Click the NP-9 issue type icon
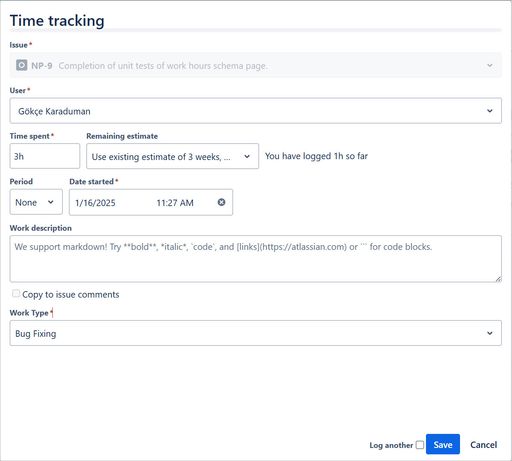 point(22,65)
